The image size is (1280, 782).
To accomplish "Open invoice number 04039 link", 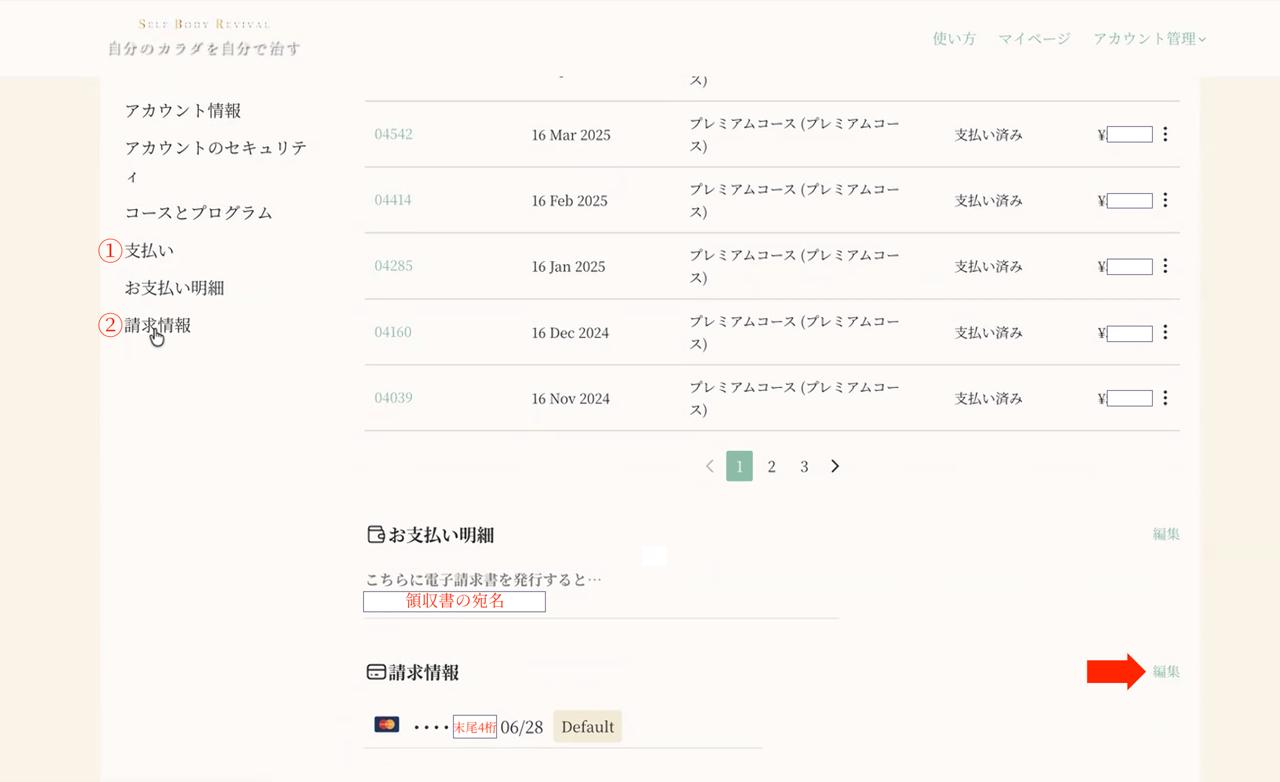I will tap(393, 398).
